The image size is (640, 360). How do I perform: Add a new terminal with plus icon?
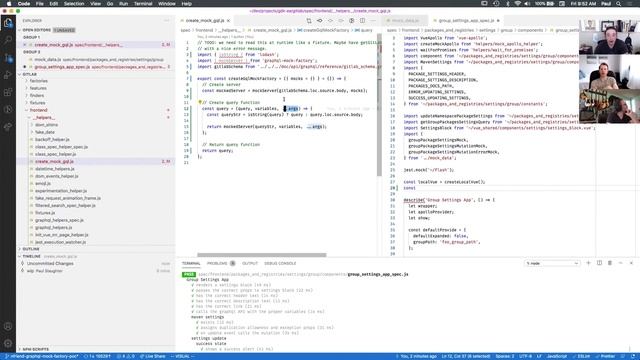tap(588, 263)
